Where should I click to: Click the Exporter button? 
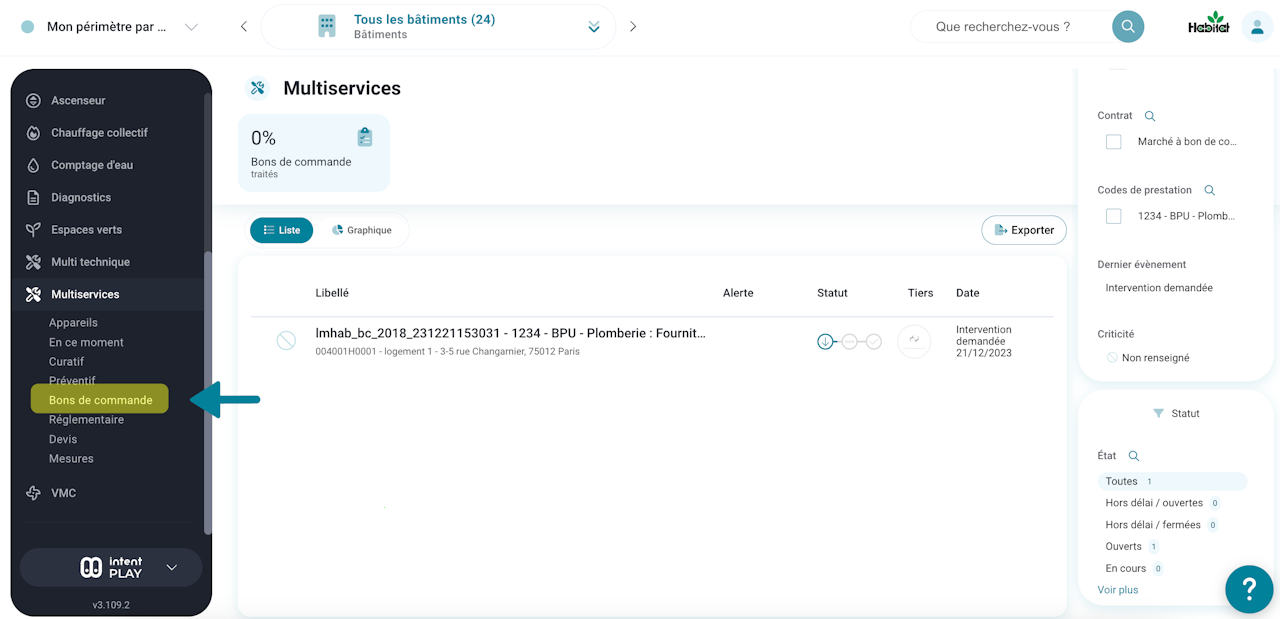[1024, 230]
